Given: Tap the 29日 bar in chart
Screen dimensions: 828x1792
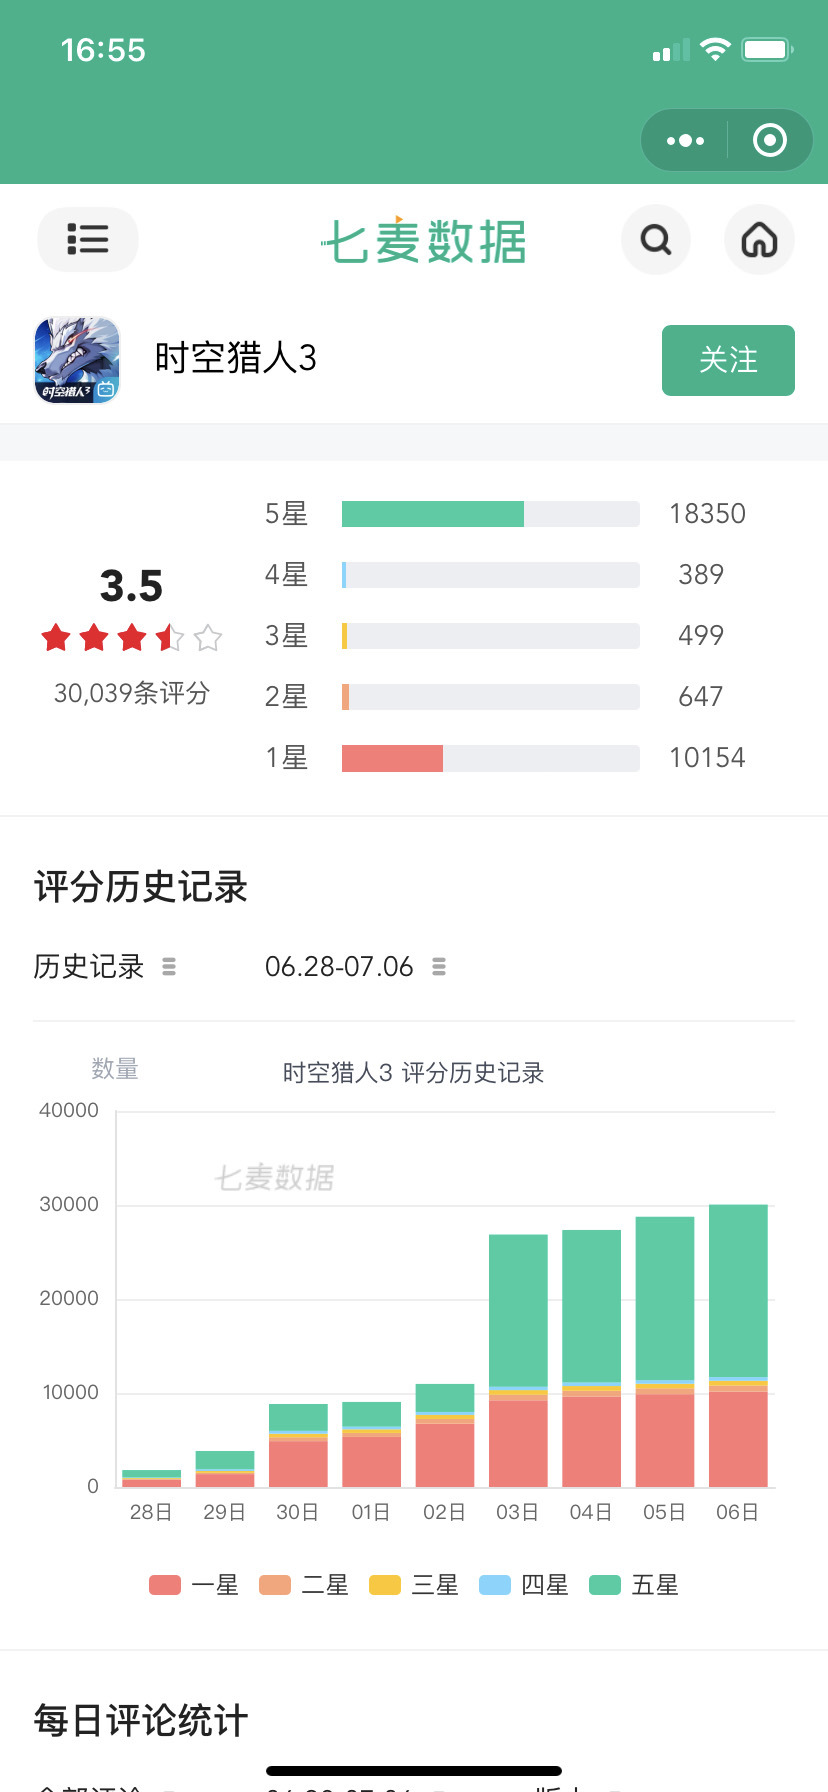Looking at the screenshot, I should [225, 1469].
